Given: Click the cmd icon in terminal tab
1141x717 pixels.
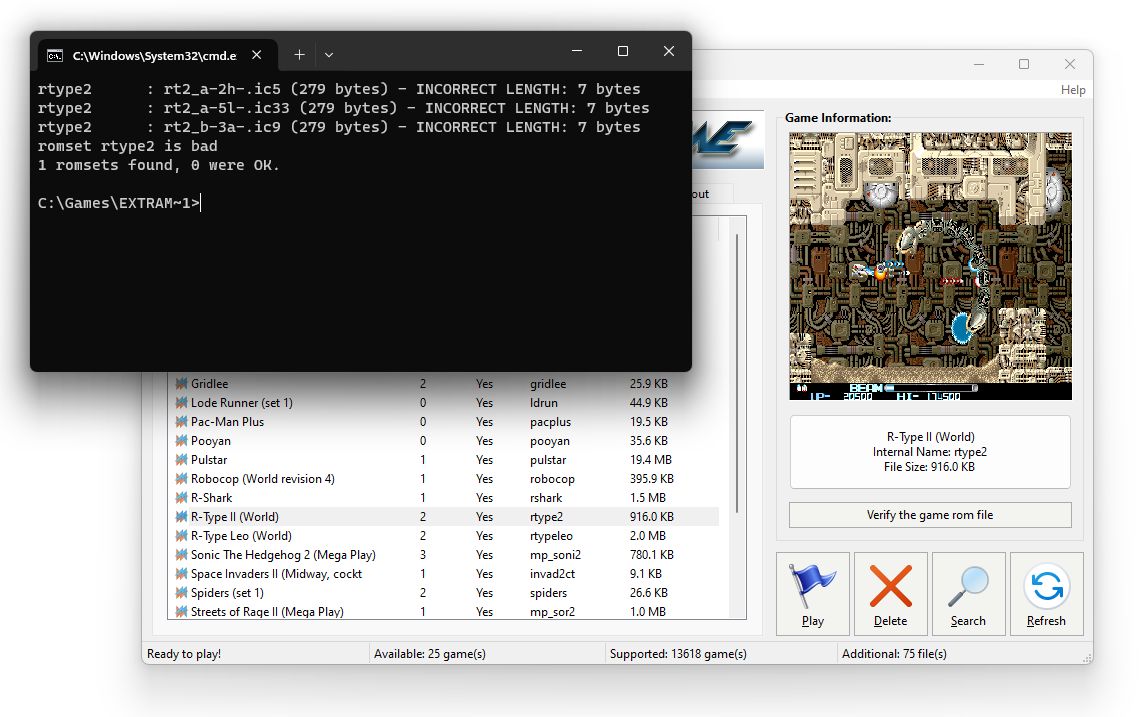Looking at the screenshot, I should coord(56,55).
